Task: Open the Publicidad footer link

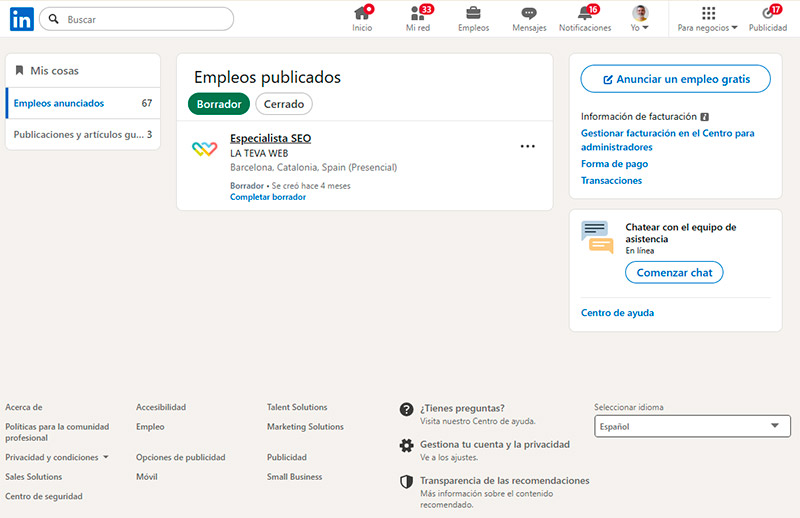Action: pos(287,457)
